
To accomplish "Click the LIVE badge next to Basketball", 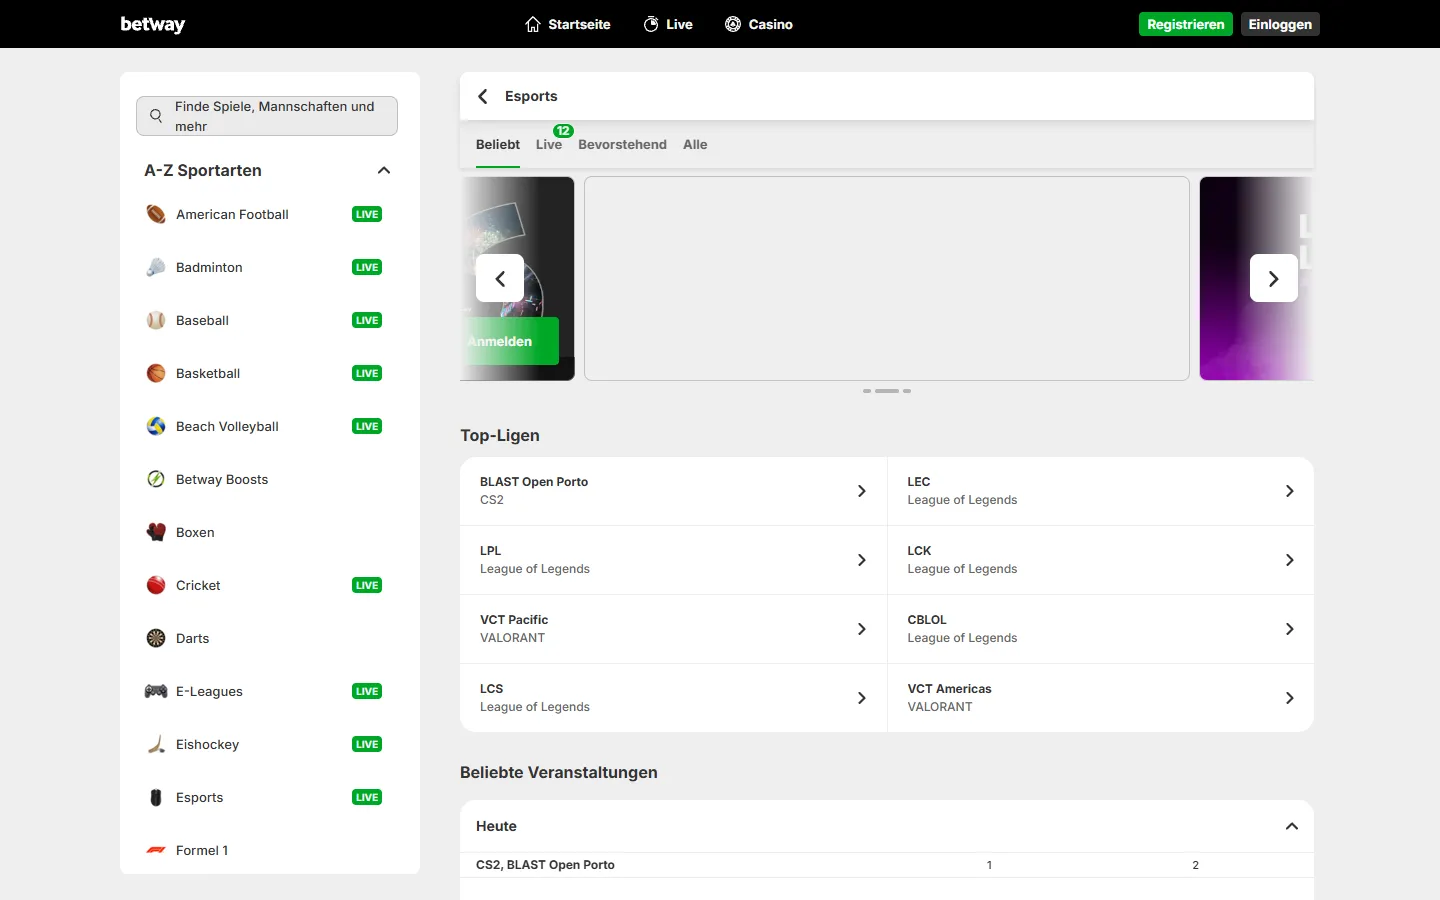I will (367, 373).
